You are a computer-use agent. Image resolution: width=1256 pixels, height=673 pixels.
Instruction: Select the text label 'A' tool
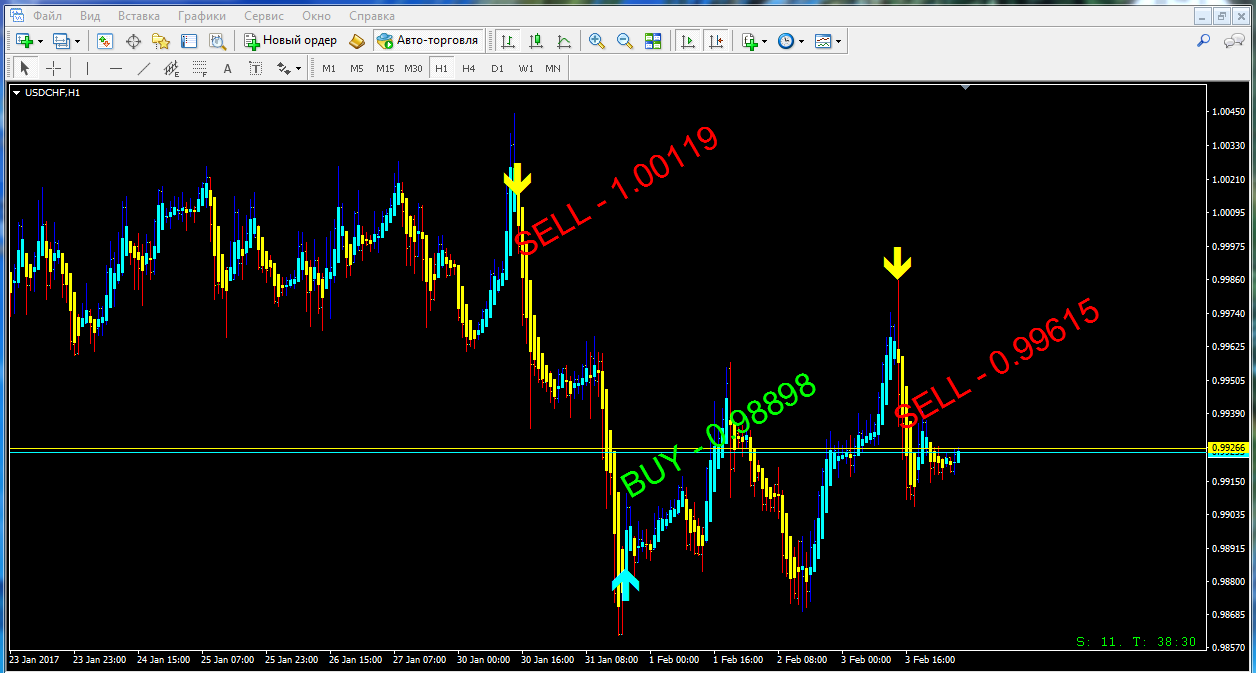(227, 68)
